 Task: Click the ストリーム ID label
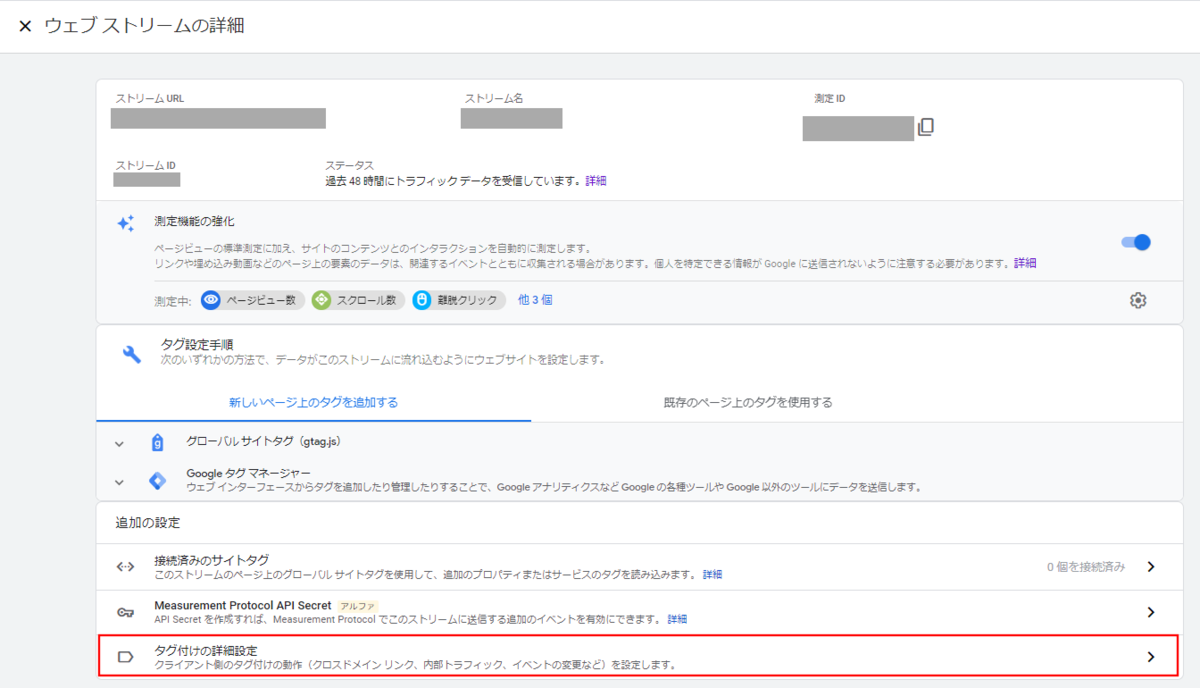[x=146, y=165]
